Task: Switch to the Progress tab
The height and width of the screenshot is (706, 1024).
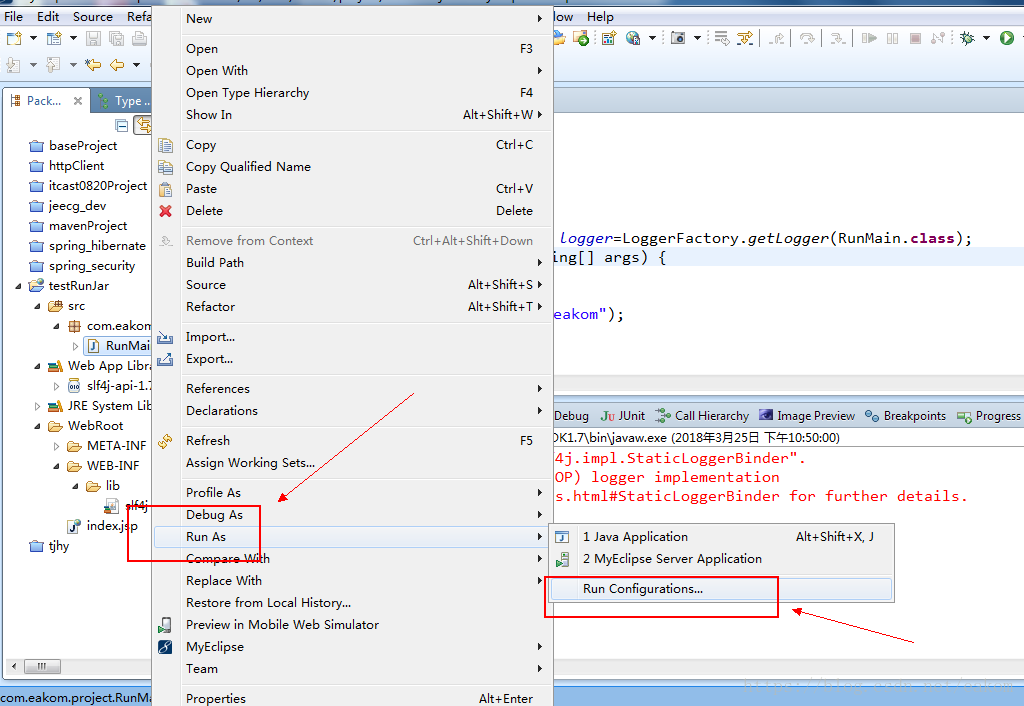Action: coord(989,416)
